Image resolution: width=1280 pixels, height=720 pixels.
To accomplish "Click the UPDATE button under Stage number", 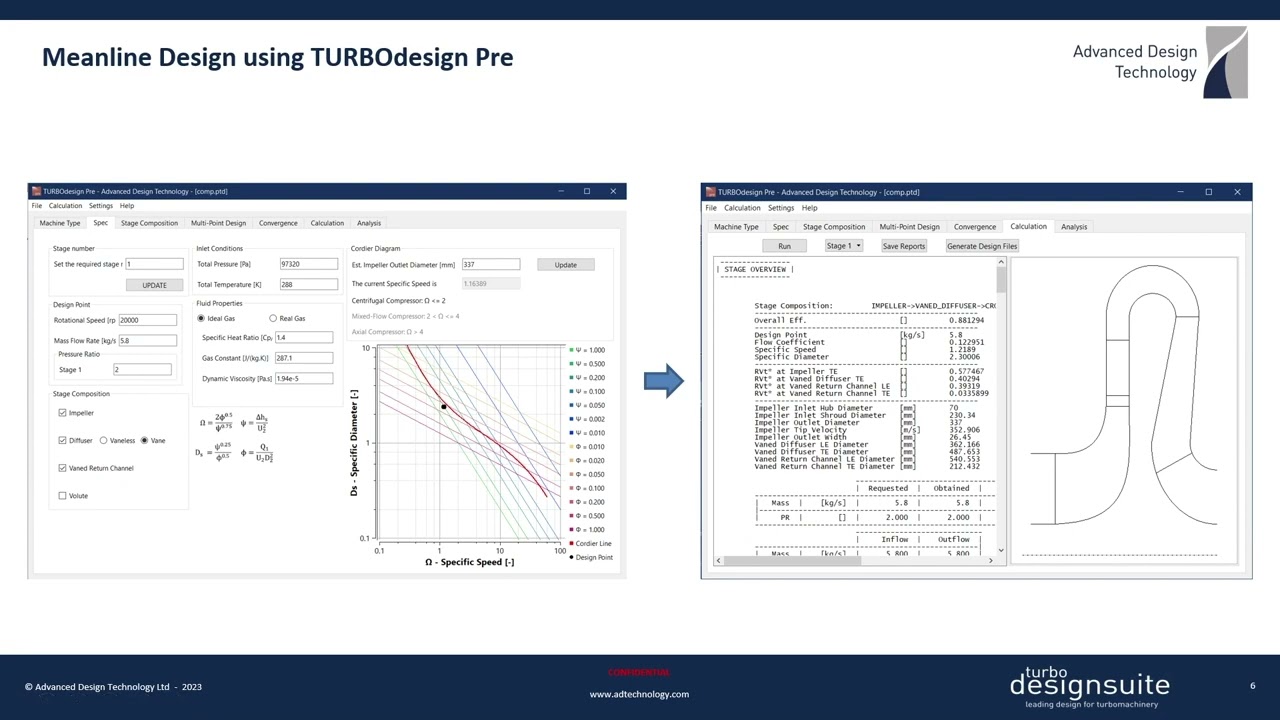I will pos(154,285).
